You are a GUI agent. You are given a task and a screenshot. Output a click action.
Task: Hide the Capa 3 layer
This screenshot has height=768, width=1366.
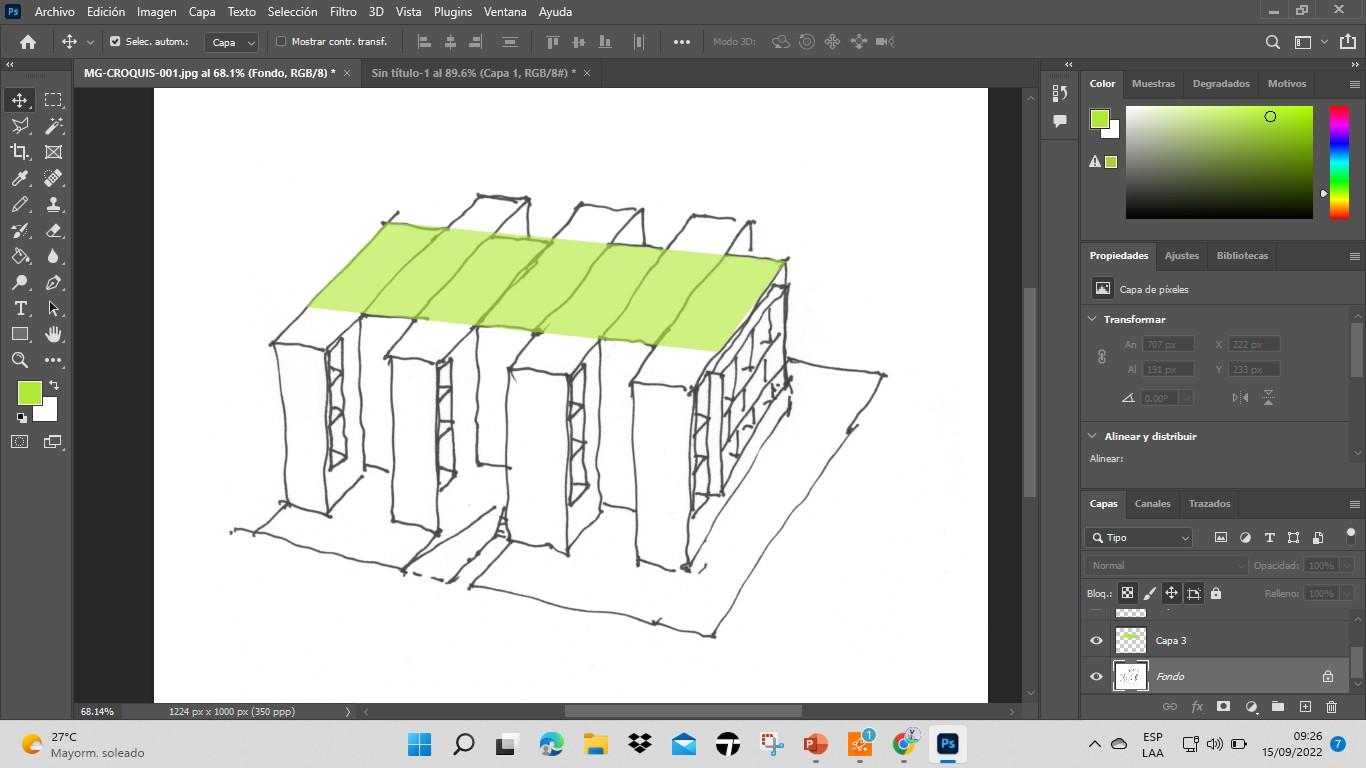pos(1096,641)
